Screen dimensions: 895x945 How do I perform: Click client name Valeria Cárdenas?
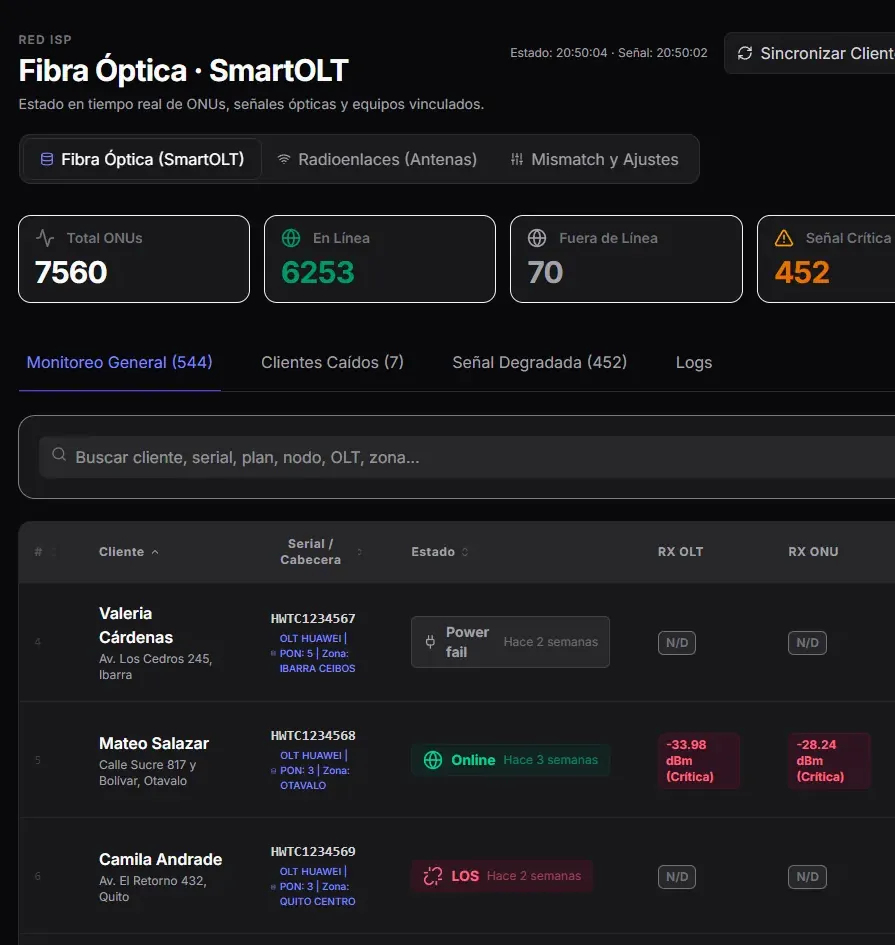point(136,625)
